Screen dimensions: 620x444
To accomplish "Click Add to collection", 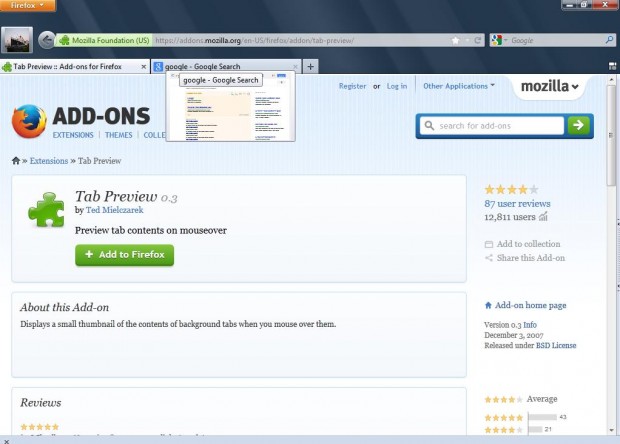I will (523, 244).
